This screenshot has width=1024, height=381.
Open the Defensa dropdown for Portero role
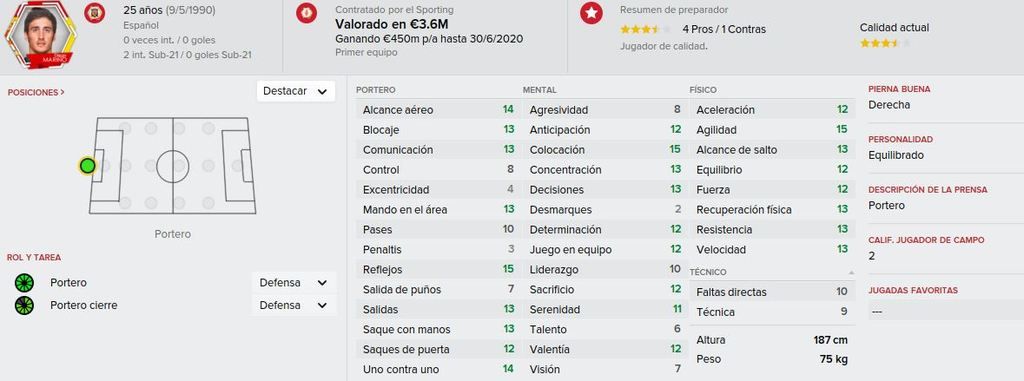(294, 283)
